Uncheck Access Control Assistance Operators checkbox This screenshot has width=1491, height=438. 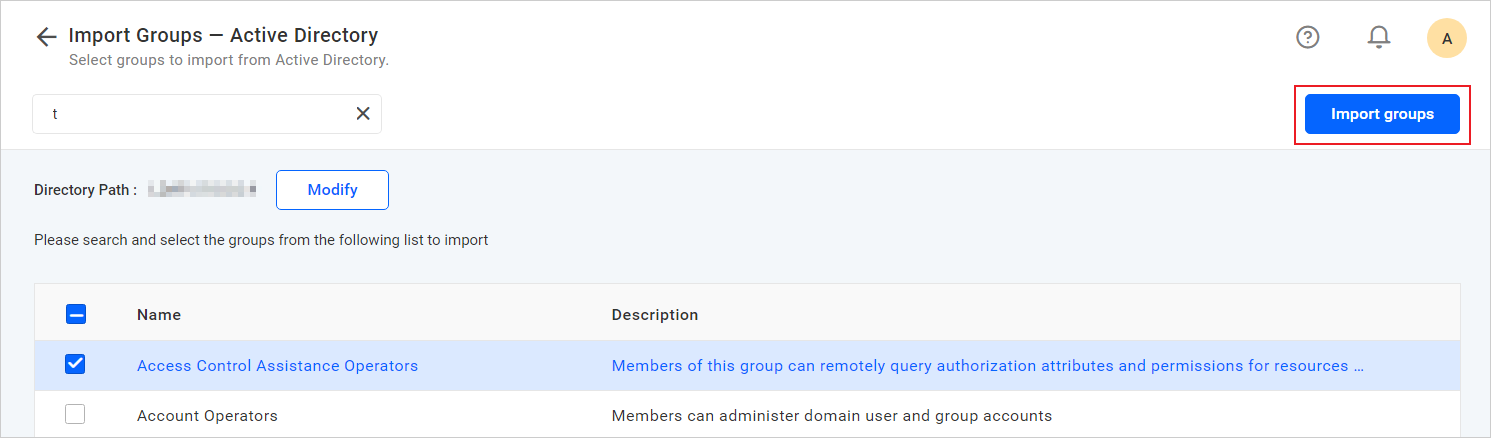[x=75, y=365]
